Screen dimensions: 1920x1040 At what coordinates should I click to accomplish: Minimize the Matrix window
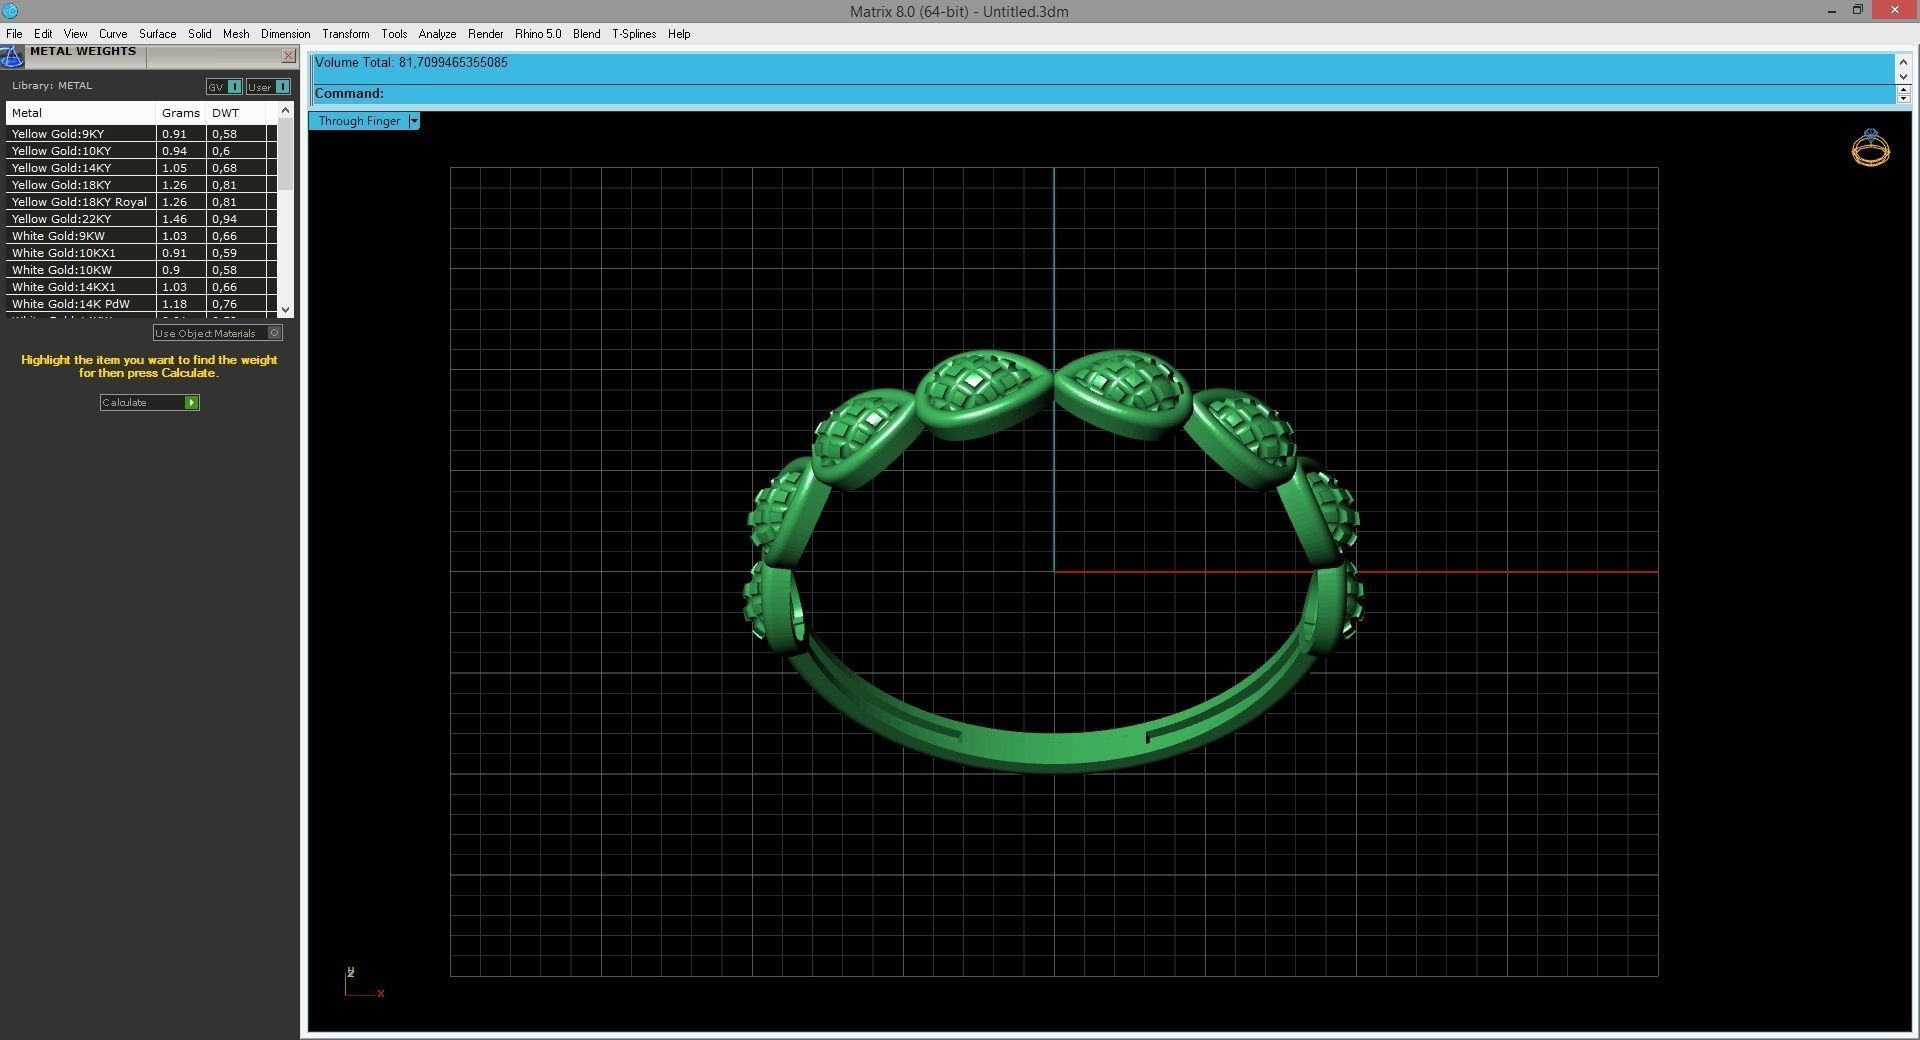click(x=1831, y=11)
